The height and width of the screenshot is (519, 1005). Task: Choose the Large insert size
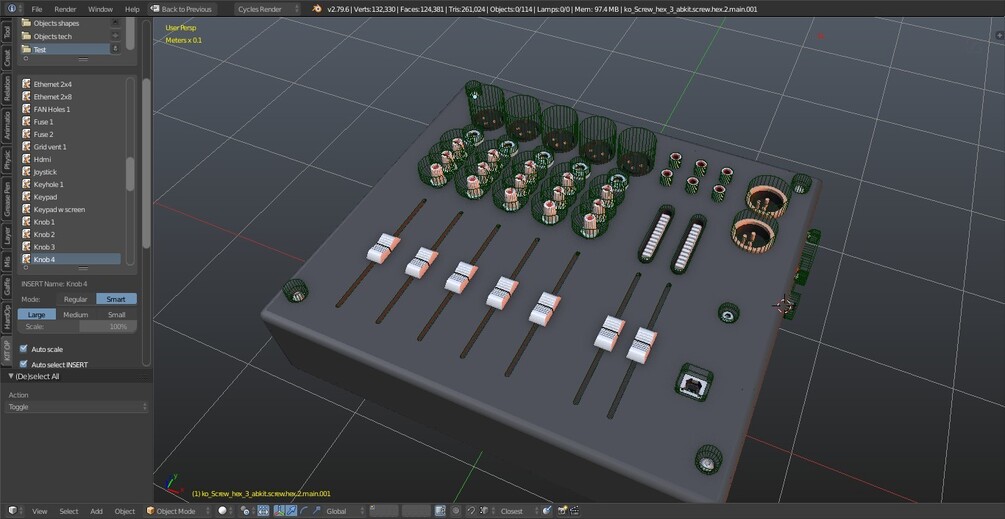pos(37,315)
